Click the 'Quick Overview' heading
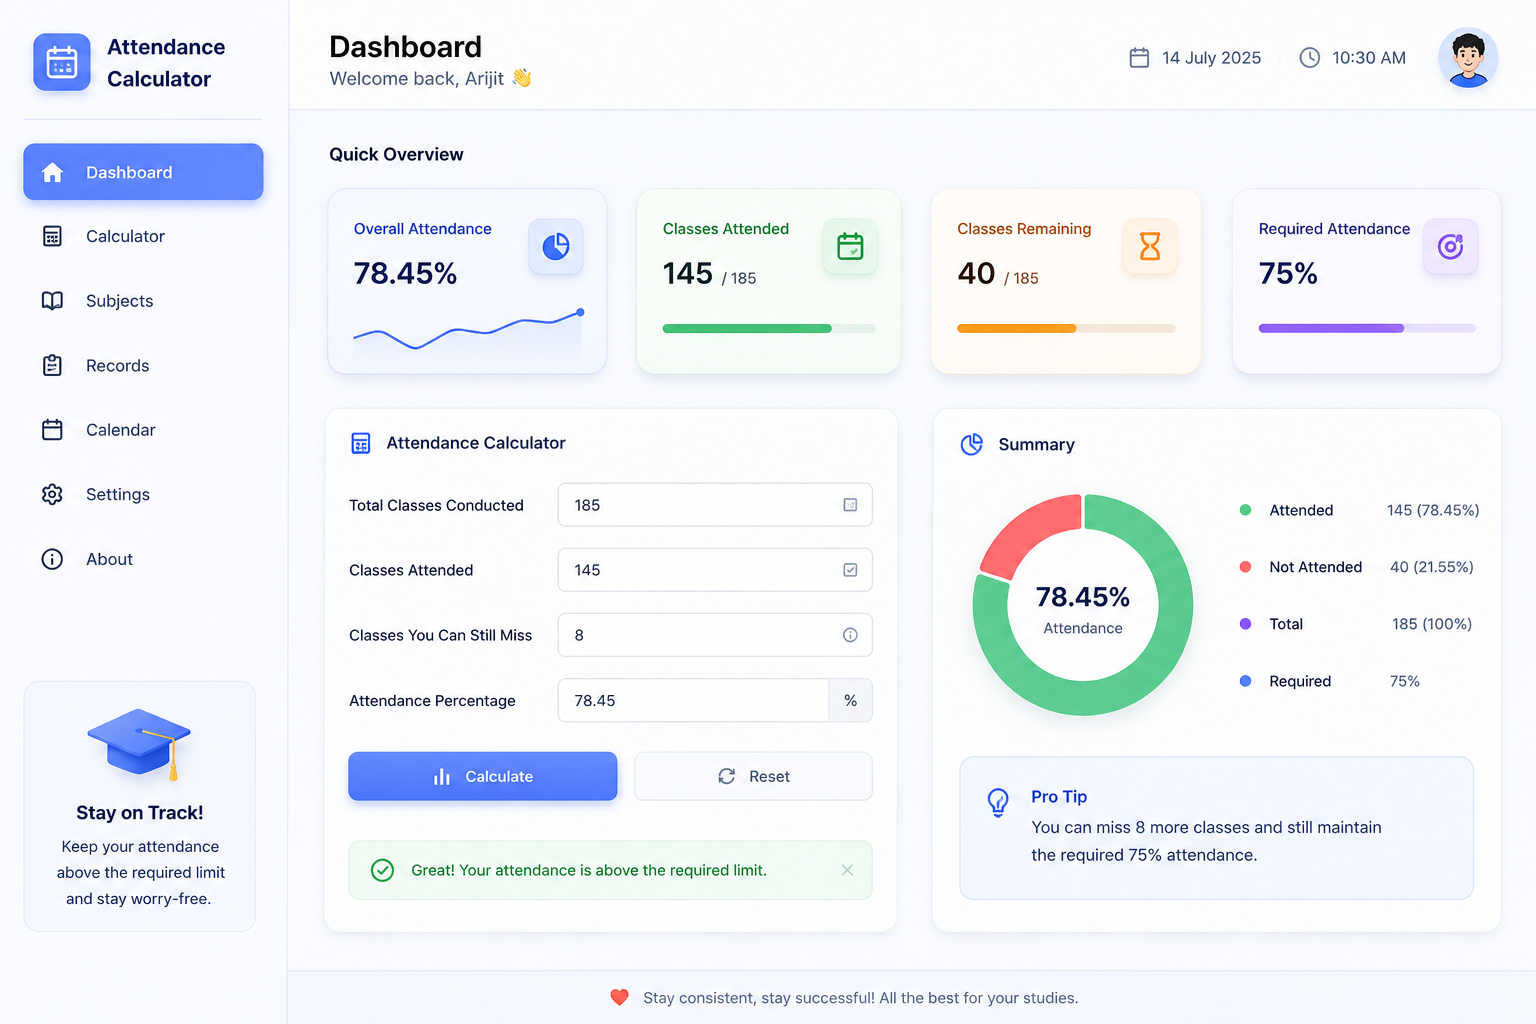The width and height of the screenshot is (1536, 1024). coord(396,154)
